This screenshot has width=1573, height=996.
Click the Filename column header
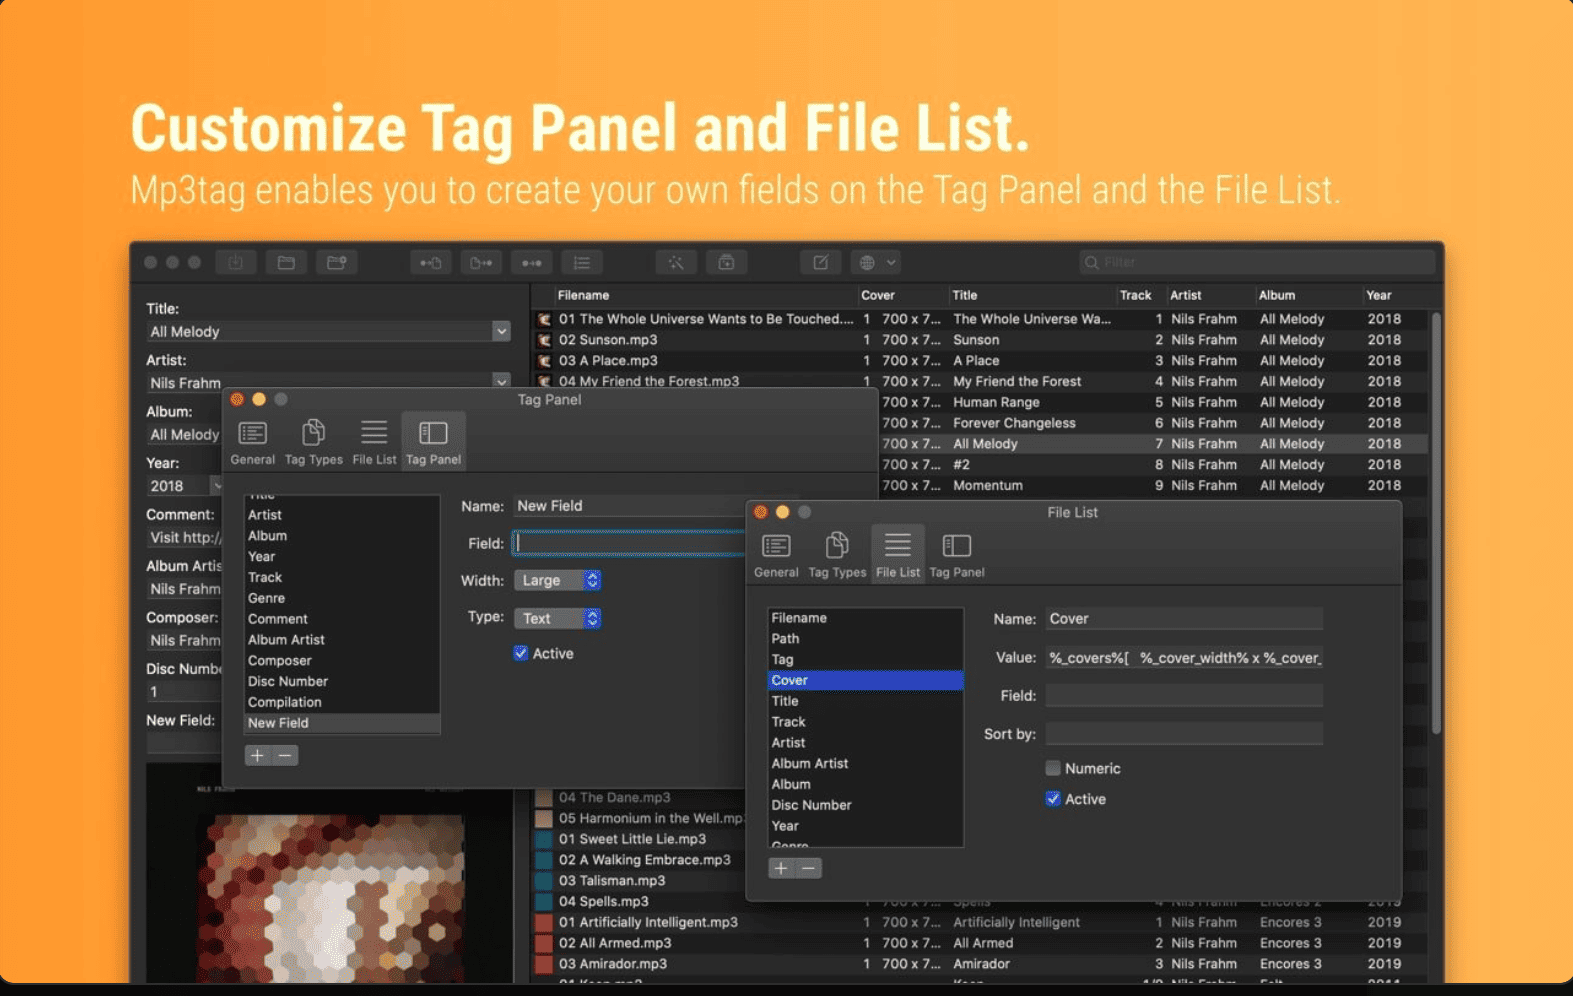click(x=583, y=295)
